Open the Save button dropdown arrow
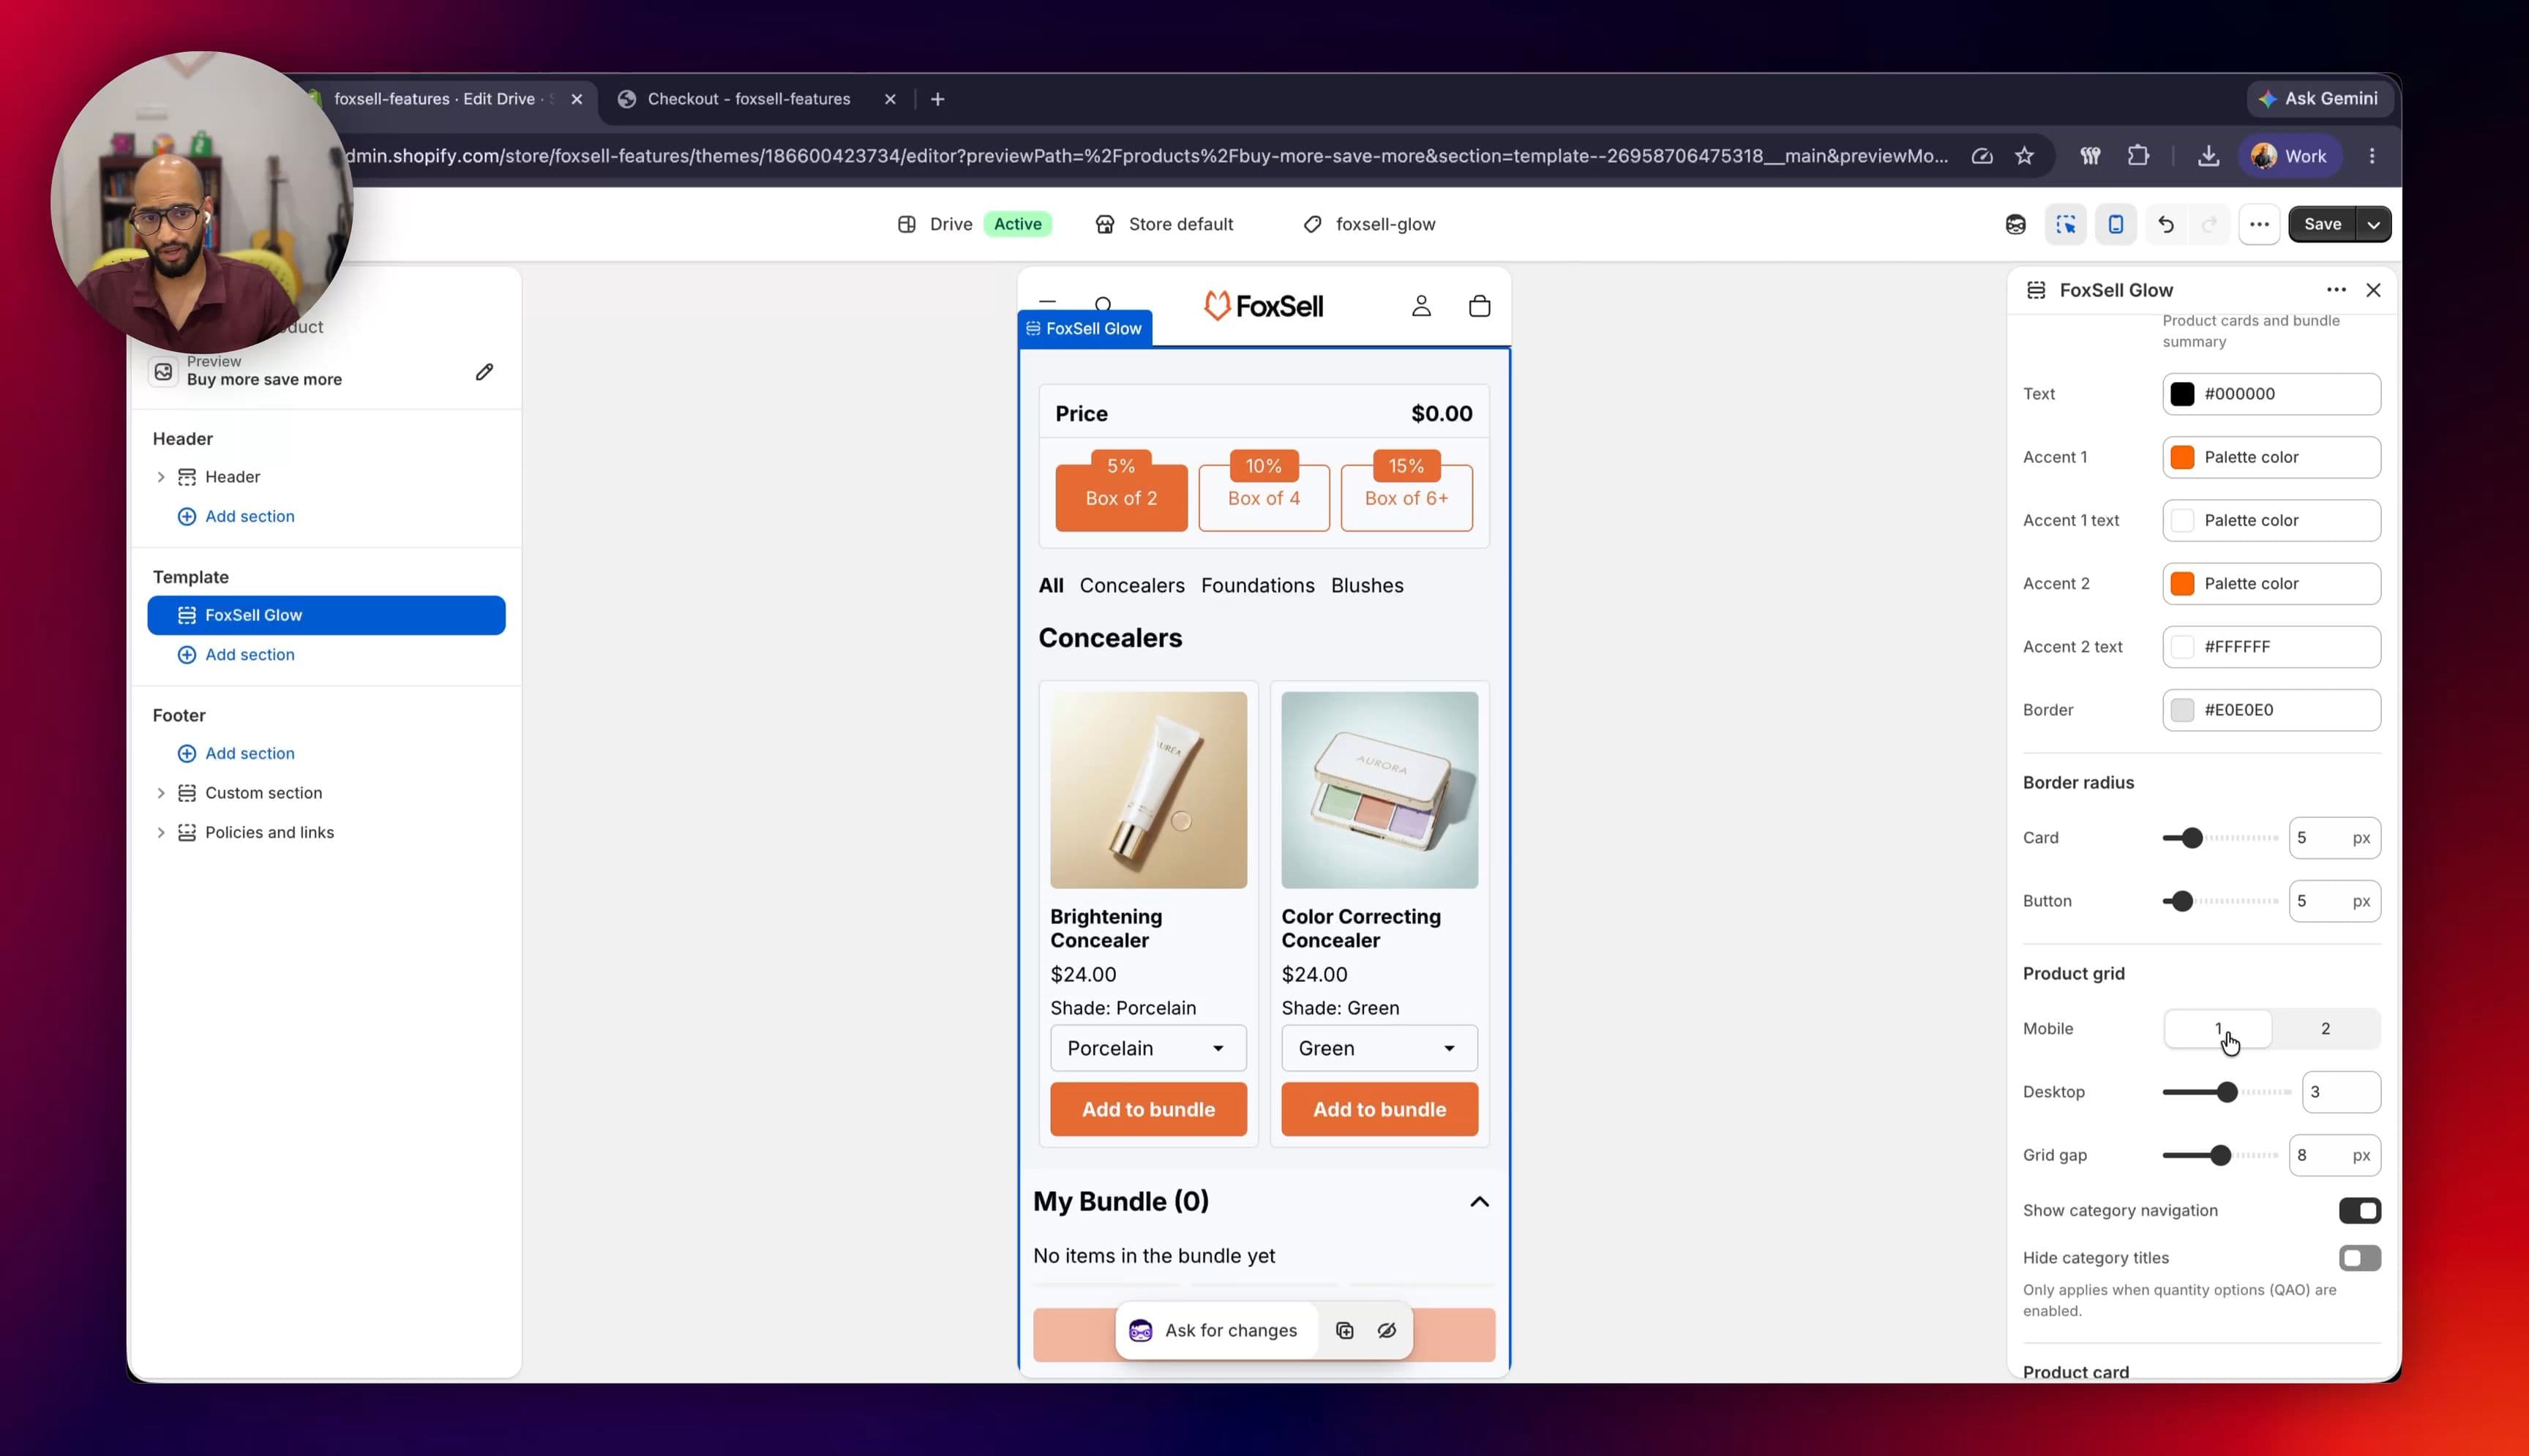 [x=2373, y=224]
